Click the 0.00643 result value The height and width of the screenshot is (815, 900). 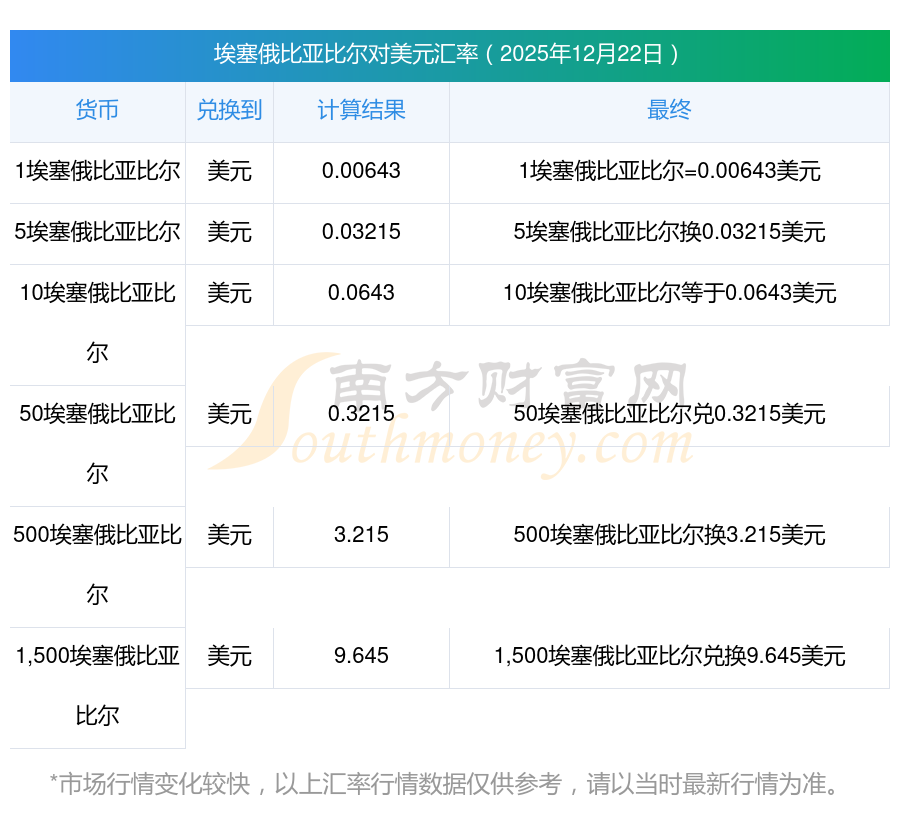point(361,172)
